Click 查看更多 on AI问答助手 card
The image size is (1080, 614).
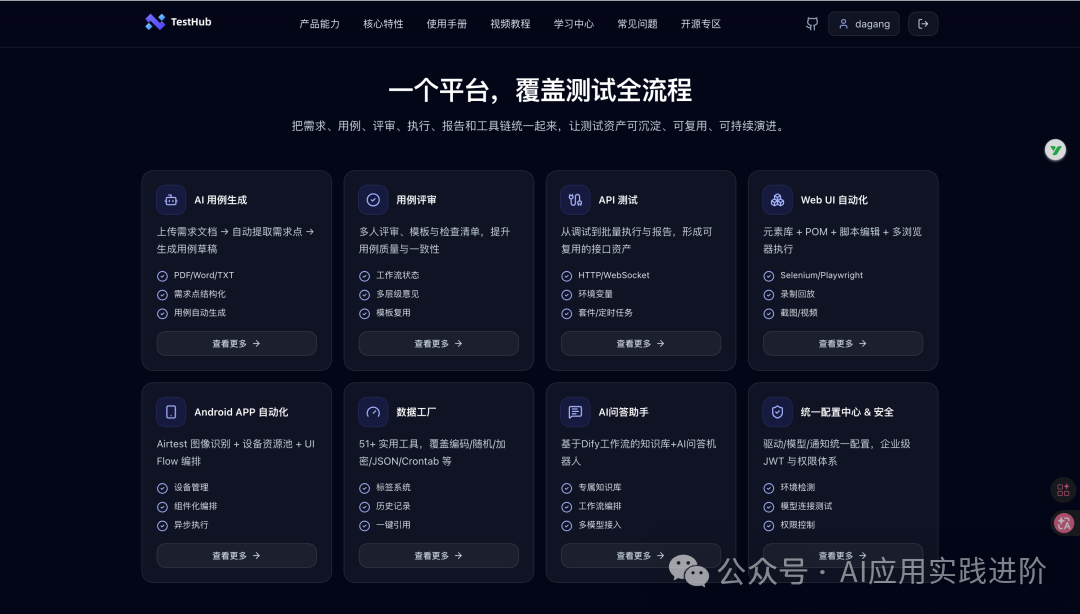pyautogui.click(x=641, y=555)
